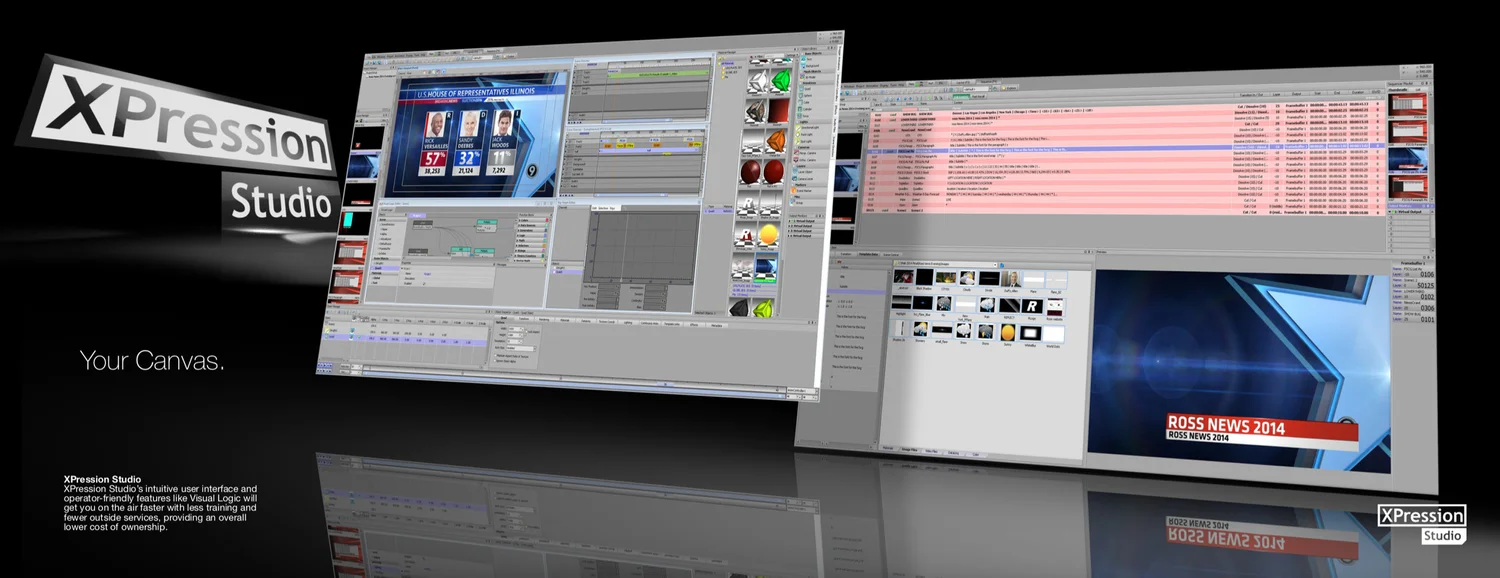Pick the Duff's_Allen portrait image
The image size is (1500, 578).
click(x=1011, y=278)
